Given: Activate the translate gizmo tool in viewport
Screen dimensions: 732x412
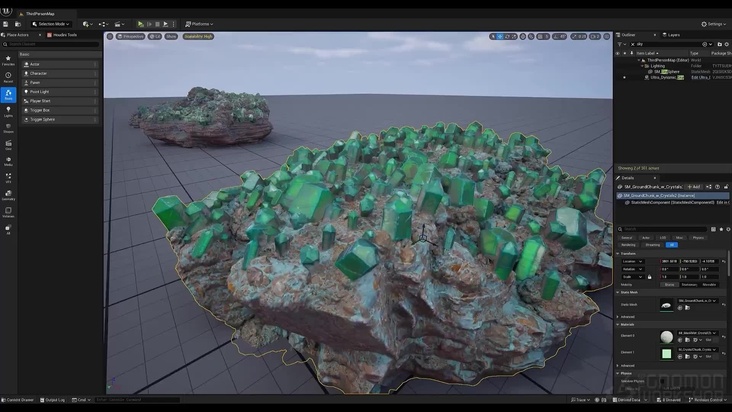Looking at the screenshot, I should (x=500, y=36).
